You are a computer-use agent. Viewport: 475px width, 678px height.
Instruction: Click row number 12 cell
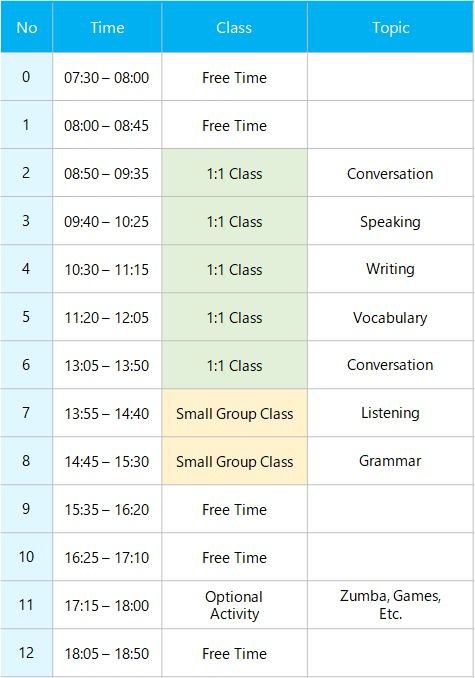[x=27, y=653]
